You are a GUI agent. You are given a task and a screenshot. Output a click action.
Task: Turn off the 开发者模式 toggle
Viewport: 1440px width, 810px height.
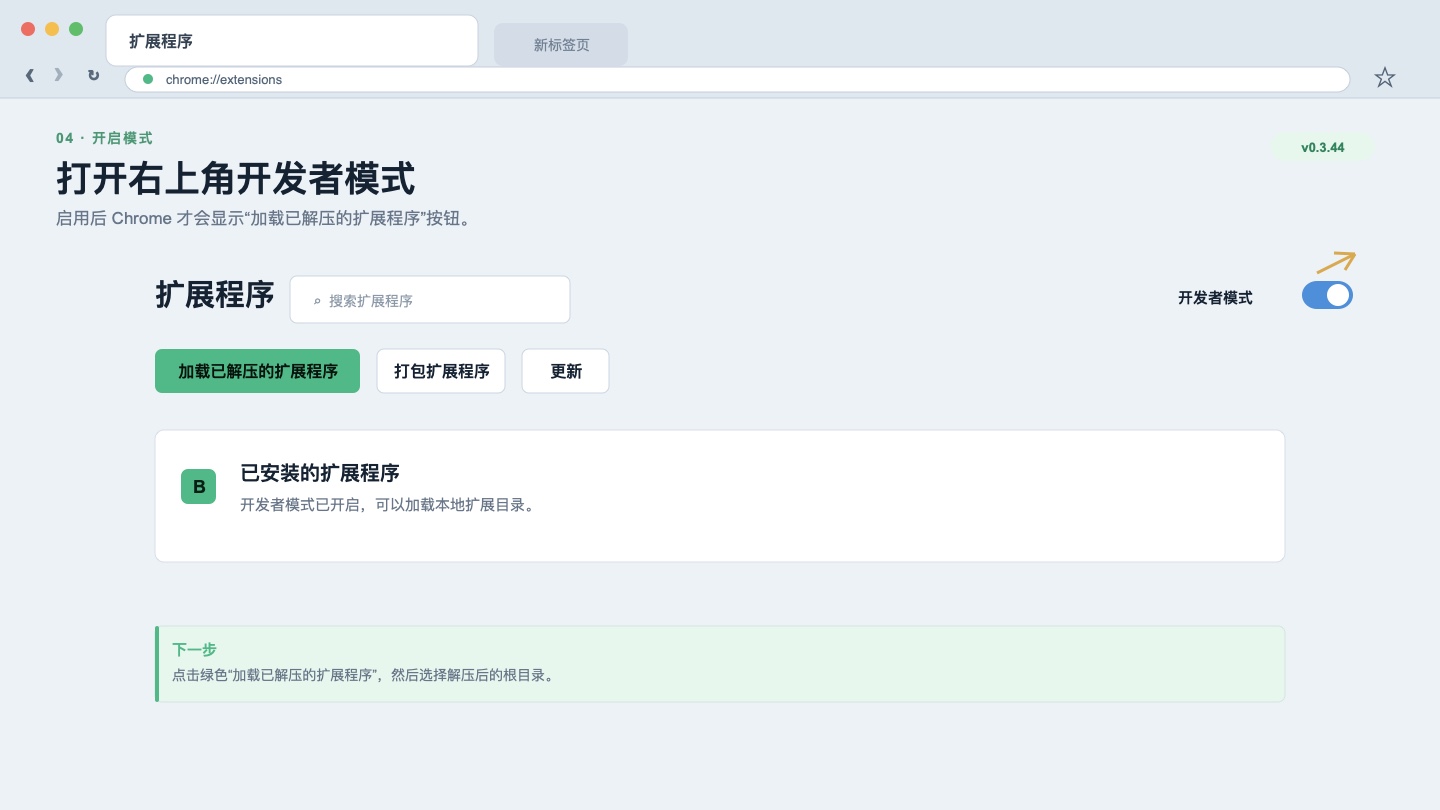tap(1327, 295)
